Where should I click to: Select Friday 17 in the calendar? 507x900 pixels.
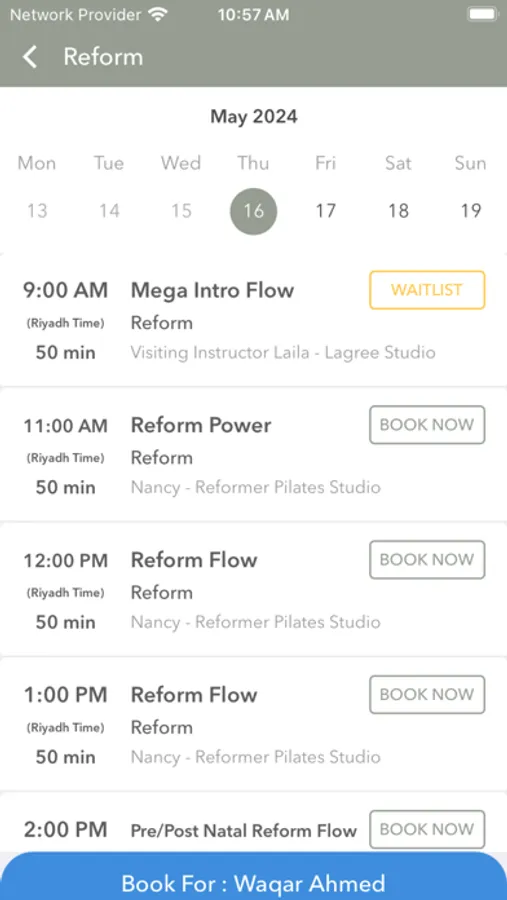326,211
